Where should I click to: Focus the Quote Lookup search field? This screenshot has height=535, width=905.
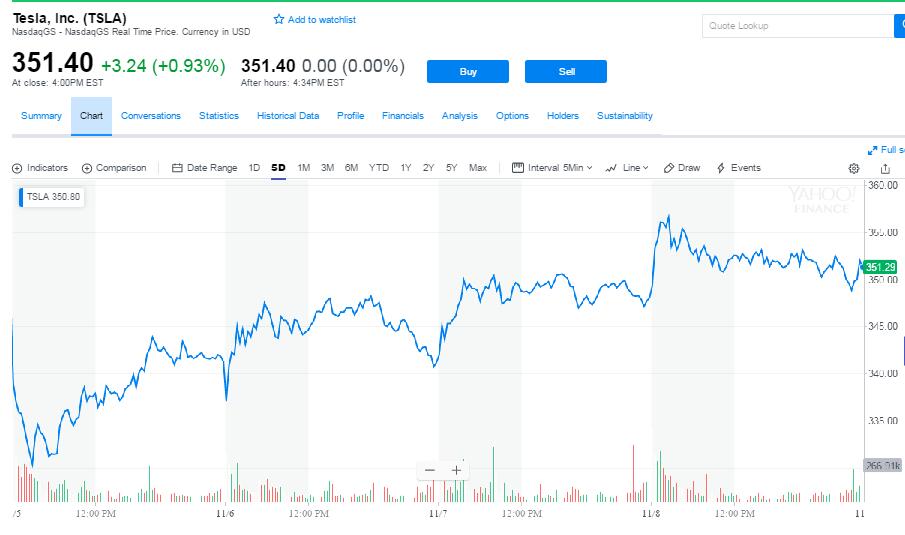pos(797,27)
